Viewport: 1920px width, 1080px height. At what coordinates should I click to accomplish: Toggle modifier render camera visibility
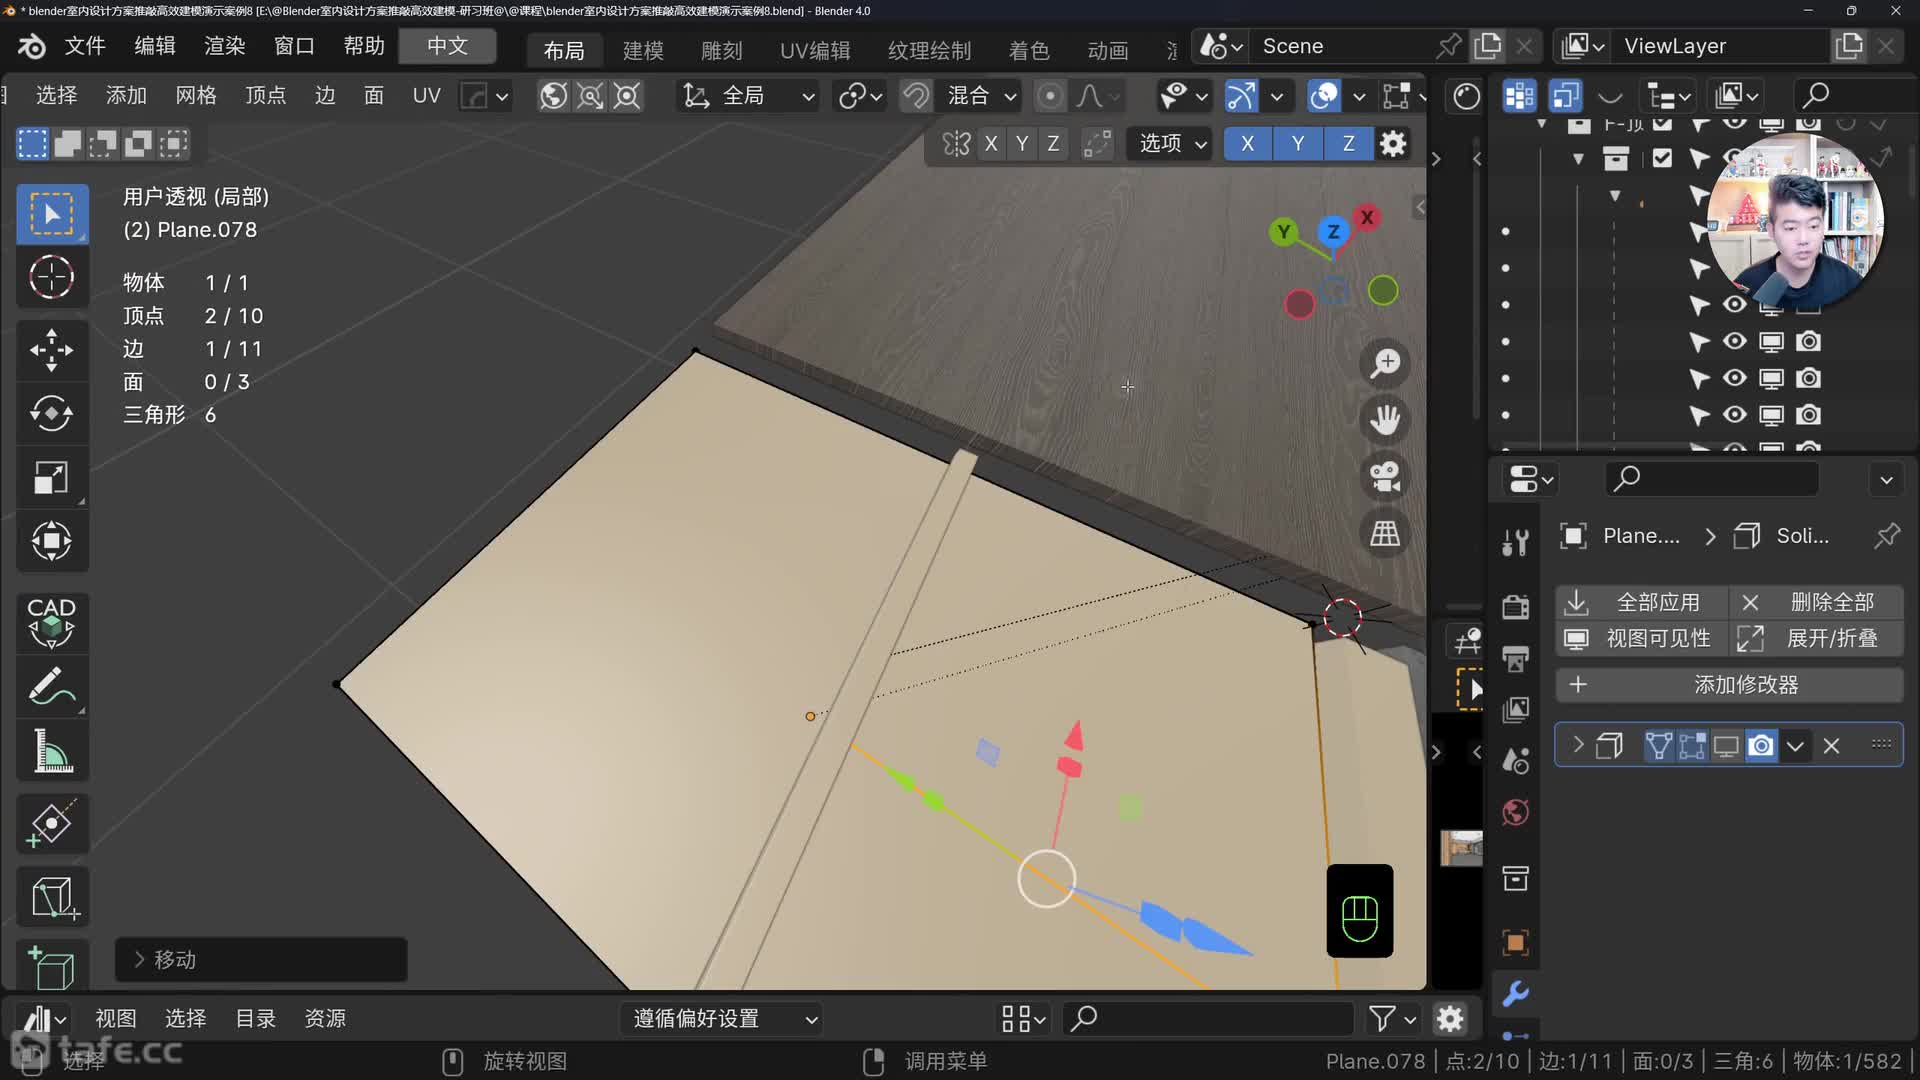click(x=1761, y=746)
